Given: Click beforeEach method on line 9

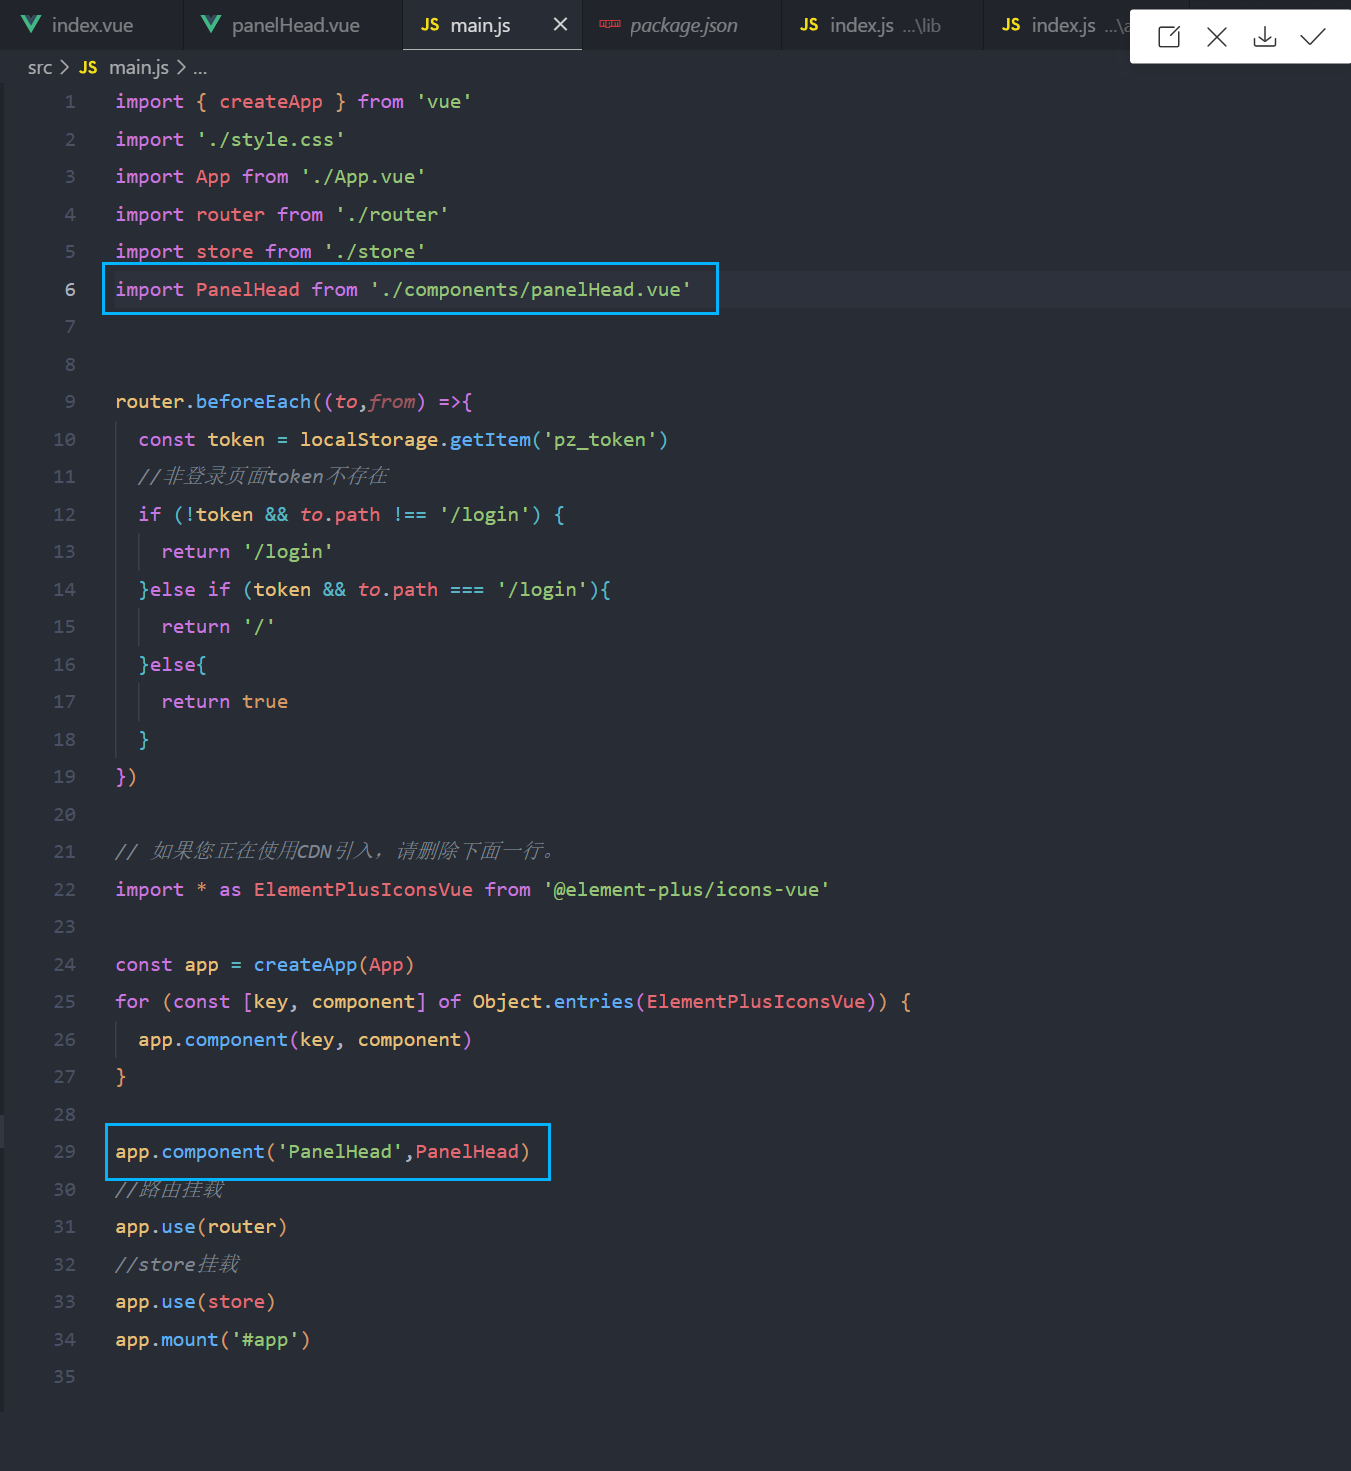Looking at the screenshot, I should (x=254, y=401).
